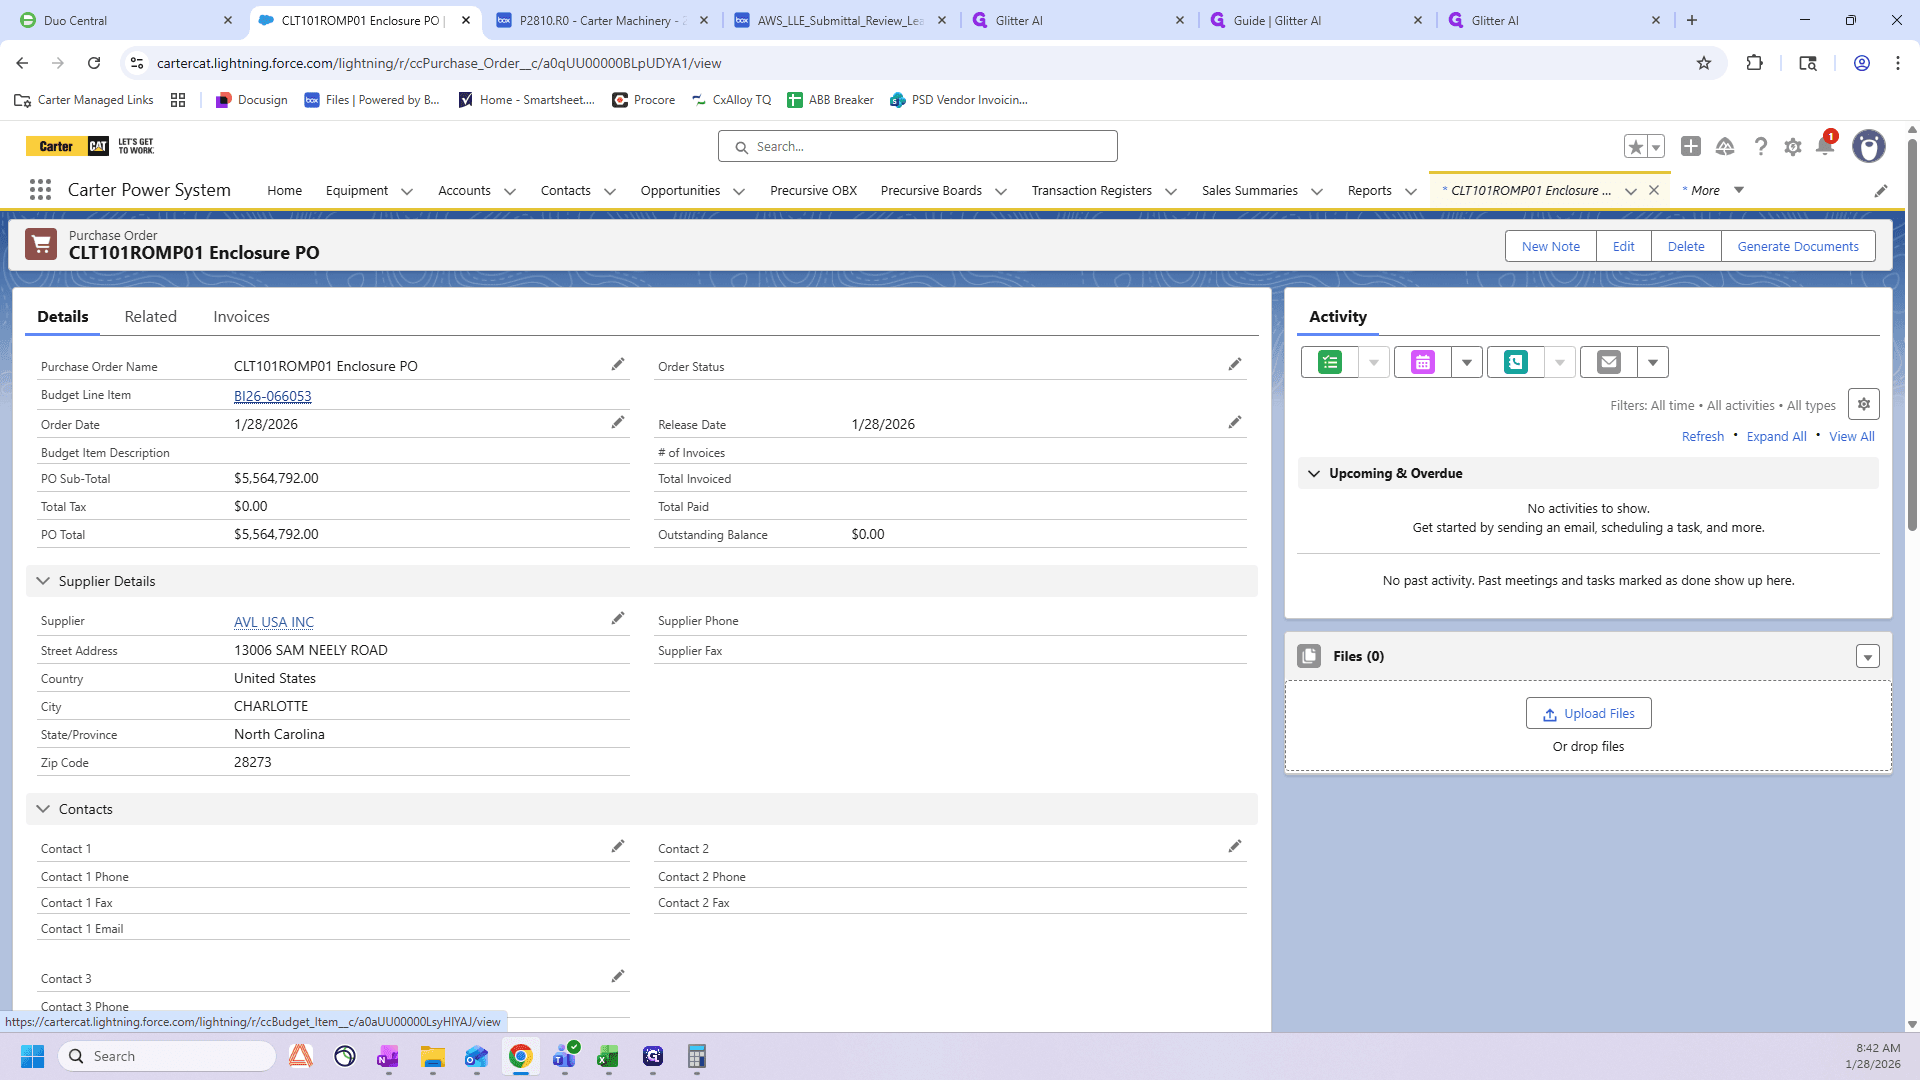Click the New Event calendar icon
This screenshot has height=1080, width=1920.
pyautogui.click(x=1423, y=363)
